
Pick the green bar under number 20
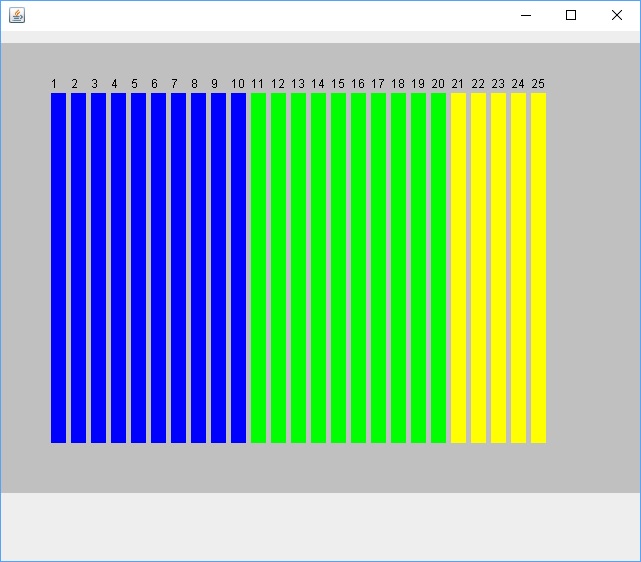[x=438, y=267]
